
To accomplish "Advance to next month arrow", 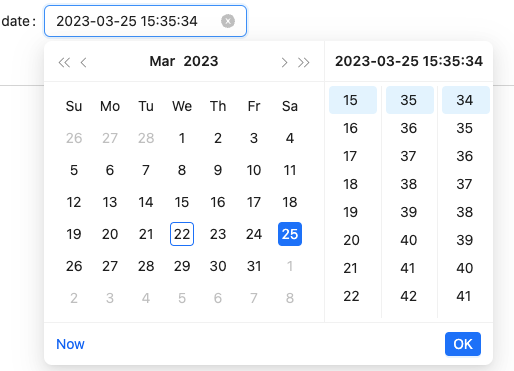I will point(284,62).
